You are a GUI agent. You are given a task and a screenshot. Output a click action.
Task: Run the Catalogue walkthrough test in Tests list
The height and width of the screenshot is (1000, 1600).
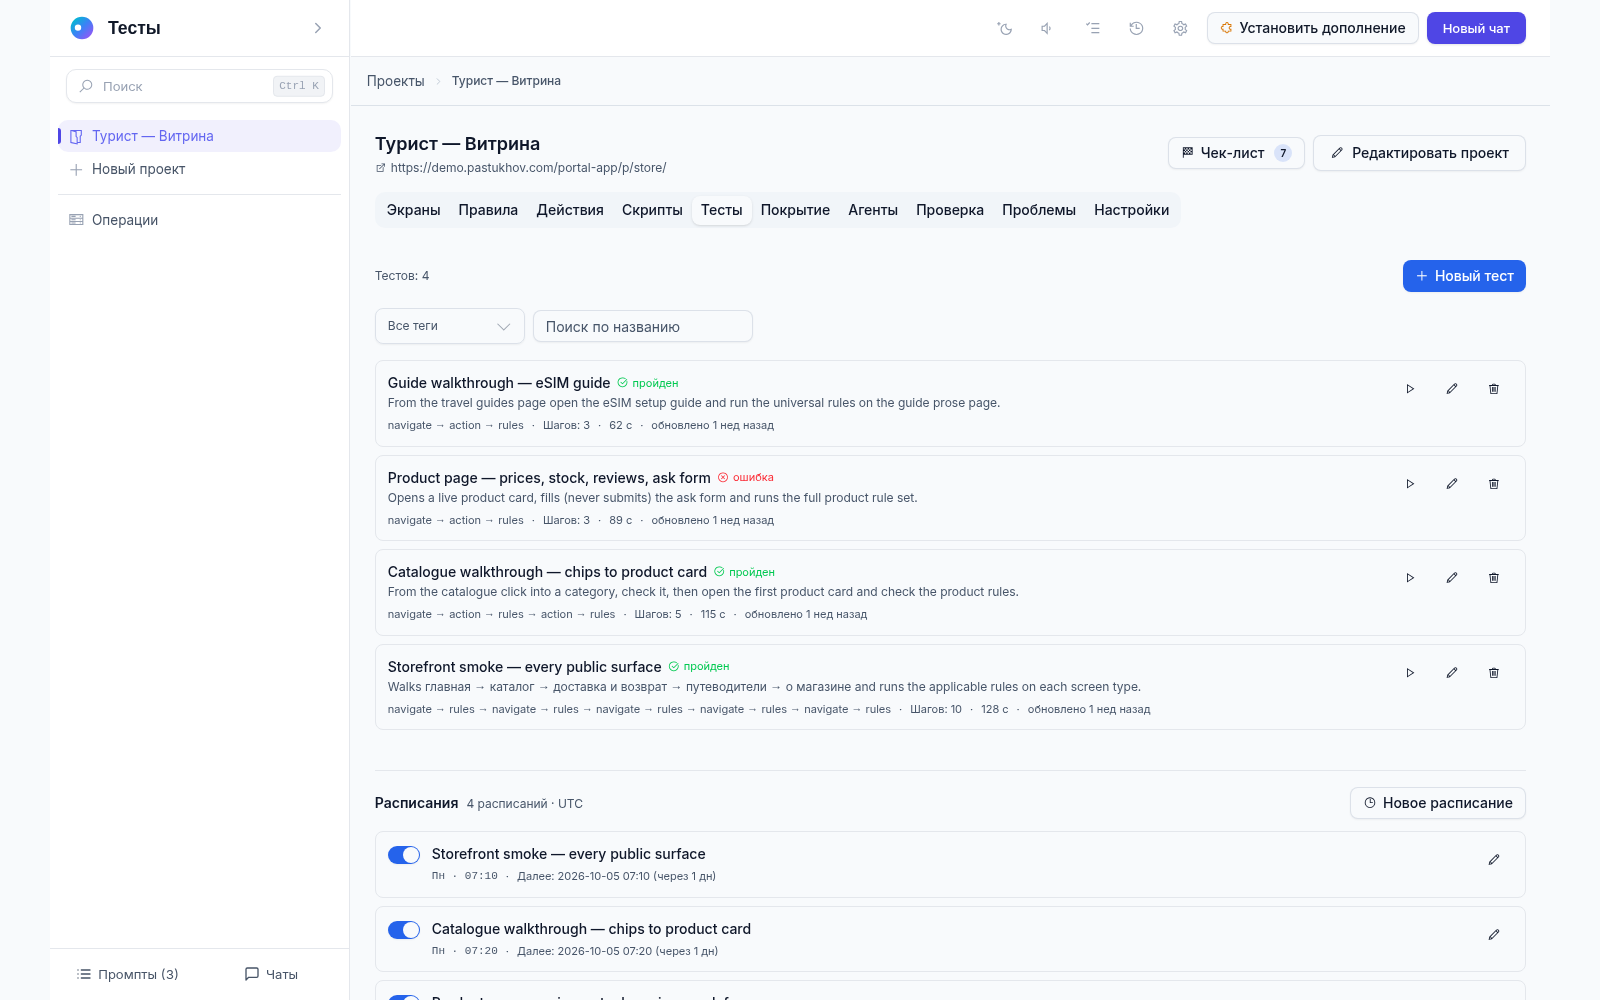click(1410, 578)
